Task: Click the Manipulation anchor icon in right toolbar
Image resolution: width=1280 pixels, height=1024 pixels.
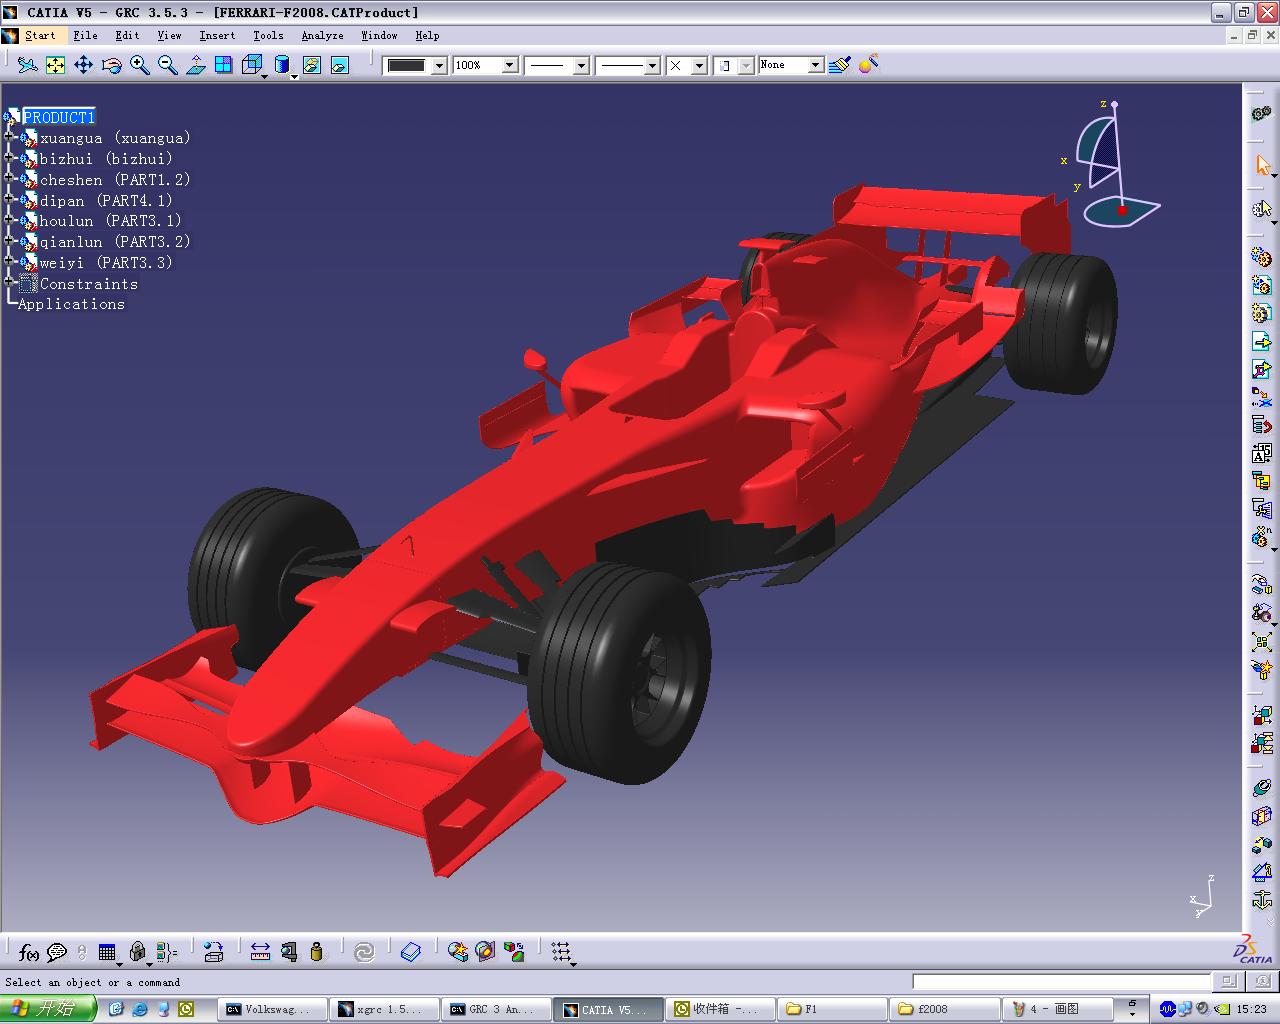Action: (1262, 902)
